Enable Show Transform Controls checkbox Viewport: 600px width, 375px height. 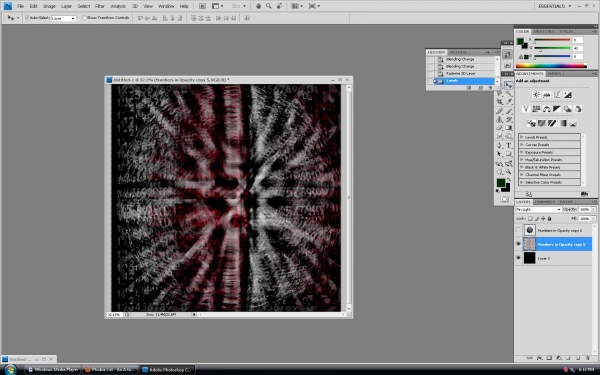point(85,18)
